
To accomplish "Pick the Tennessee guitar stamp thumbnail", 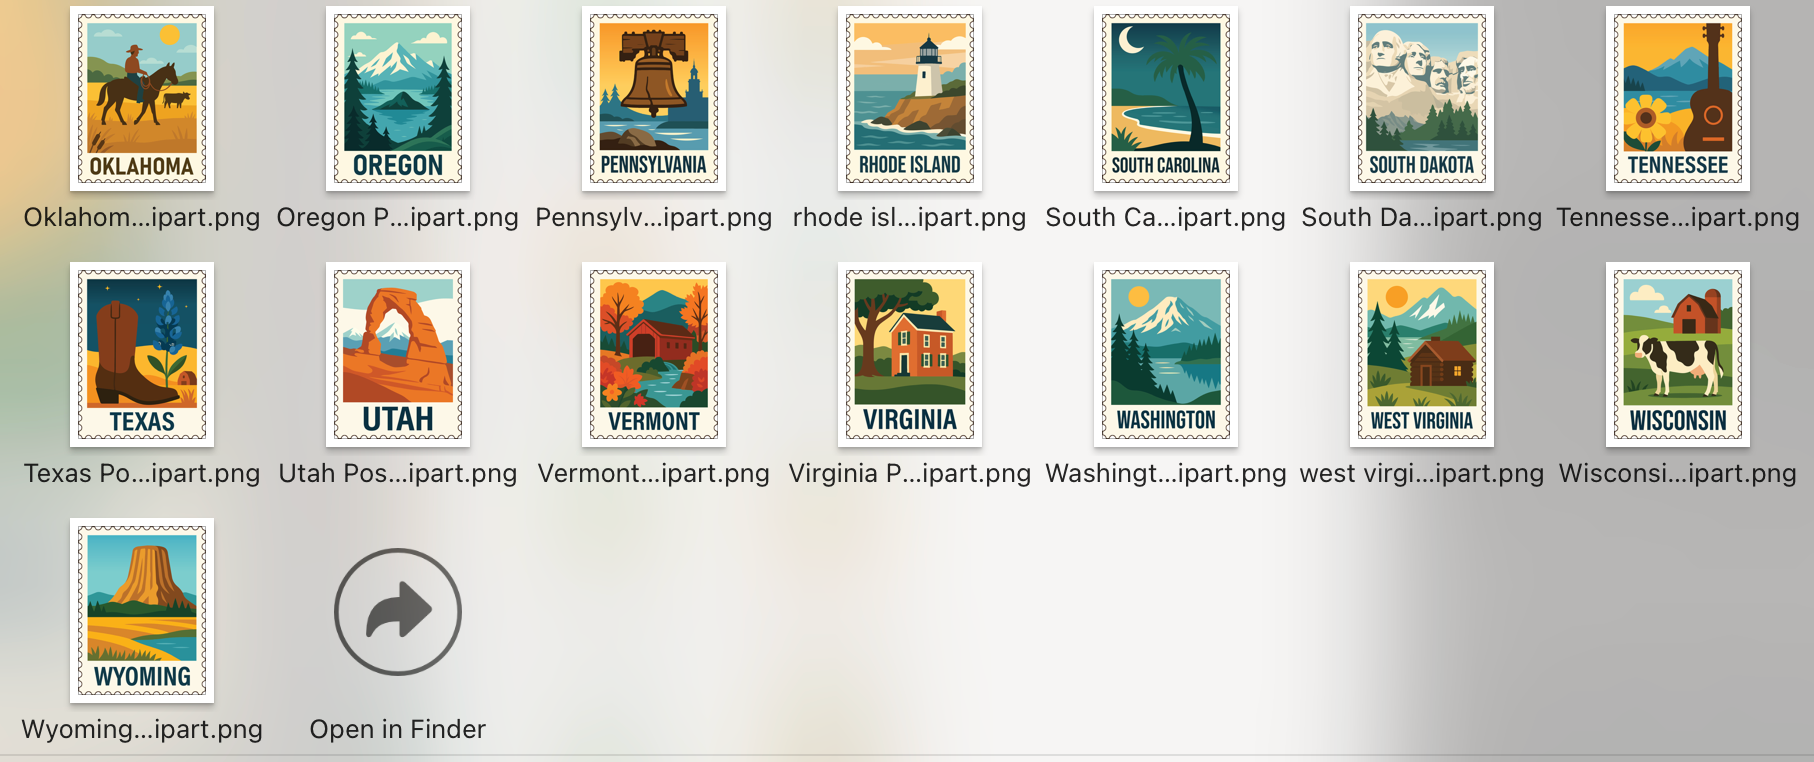I will tap(1678, 98).
